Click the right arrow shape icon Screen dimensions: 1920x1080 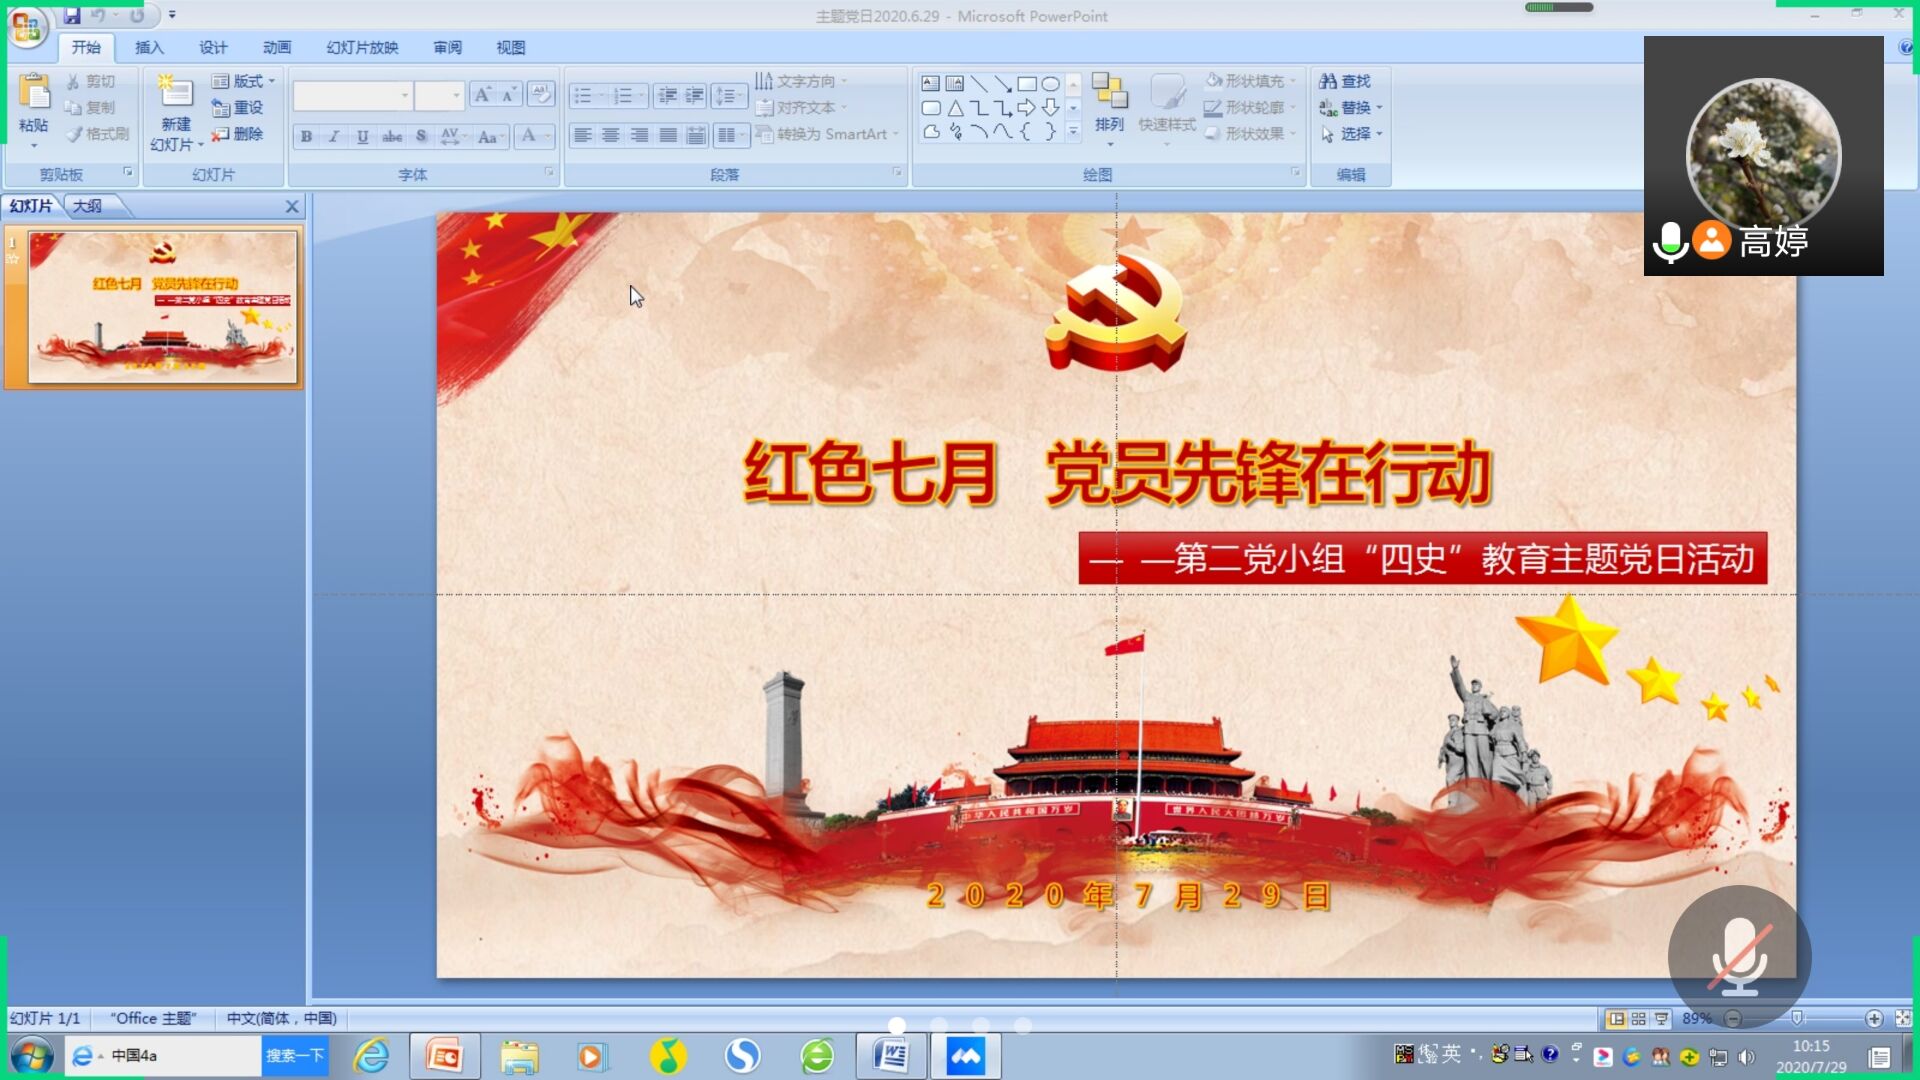[x=1026, y=108]
